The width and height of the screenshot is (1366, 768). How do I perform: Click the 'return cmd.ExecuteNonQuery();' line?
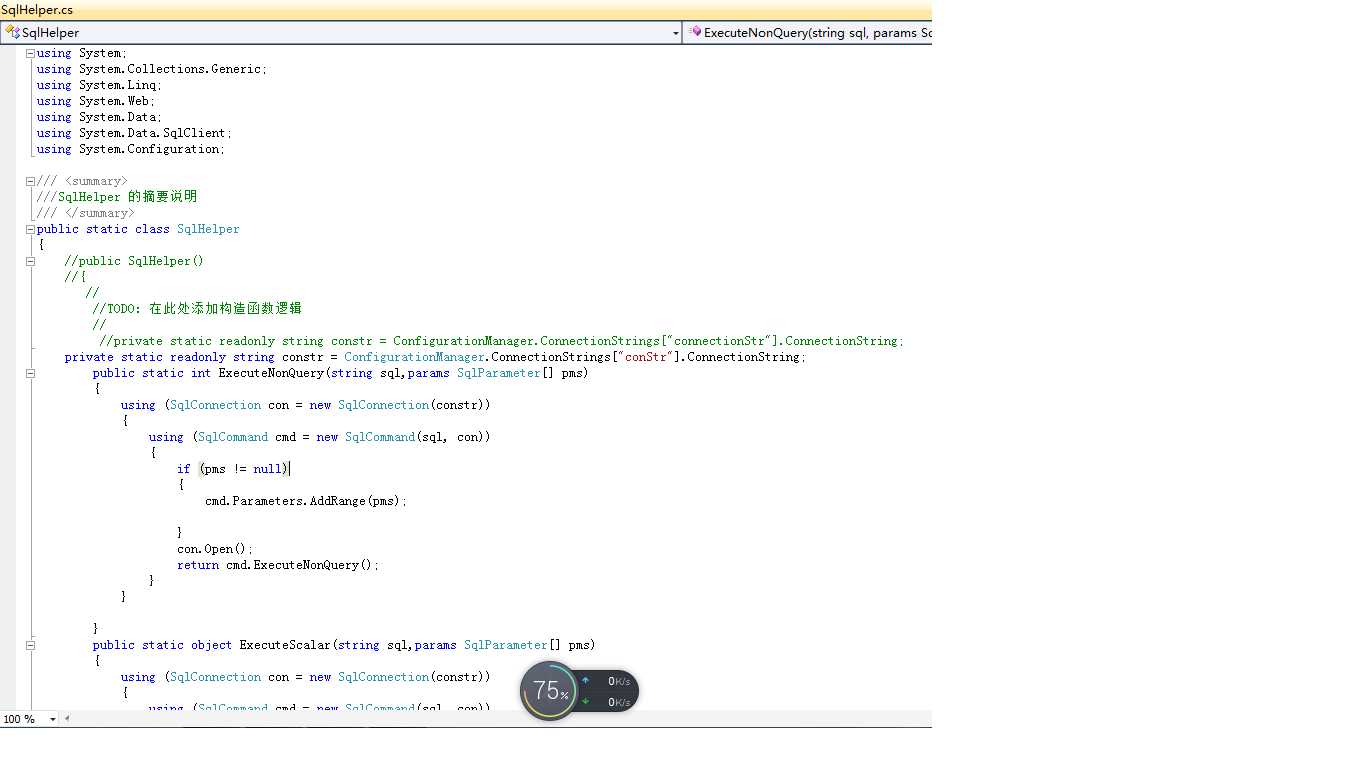pyautogui.click(x=278, y=565)
